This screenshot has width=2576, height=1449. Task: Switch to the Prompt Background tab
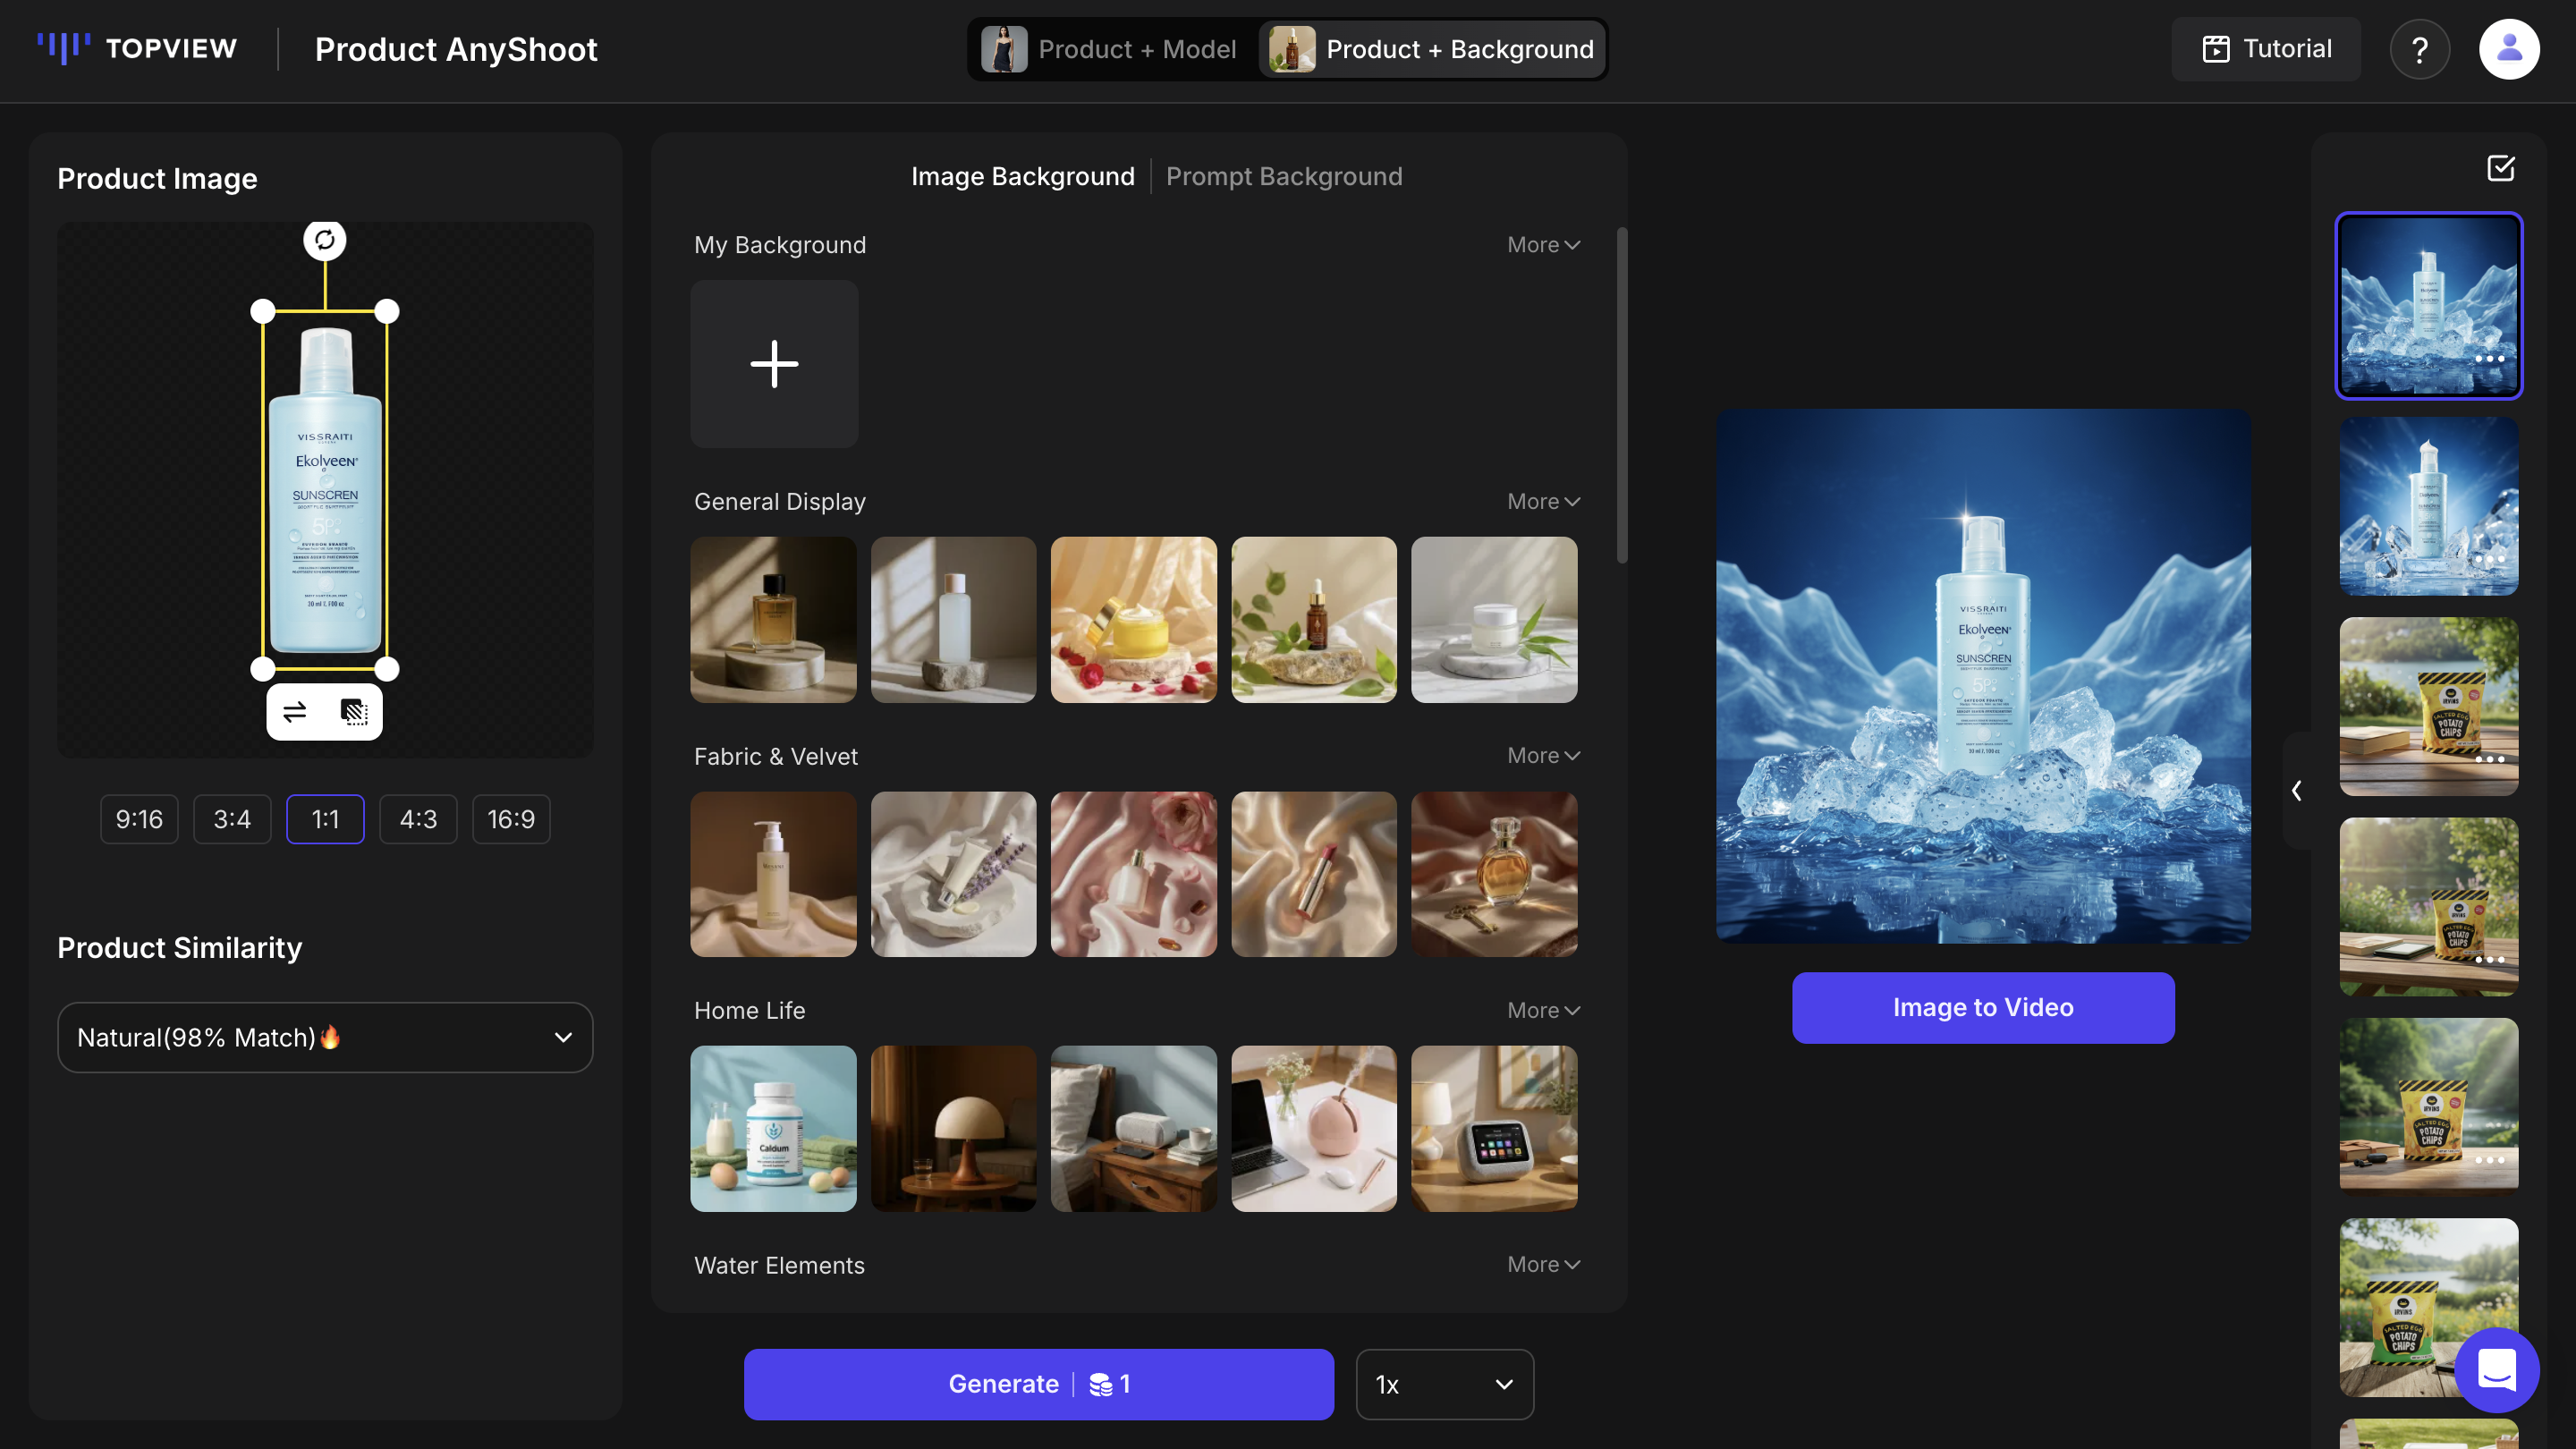(x=1284, y=176)
